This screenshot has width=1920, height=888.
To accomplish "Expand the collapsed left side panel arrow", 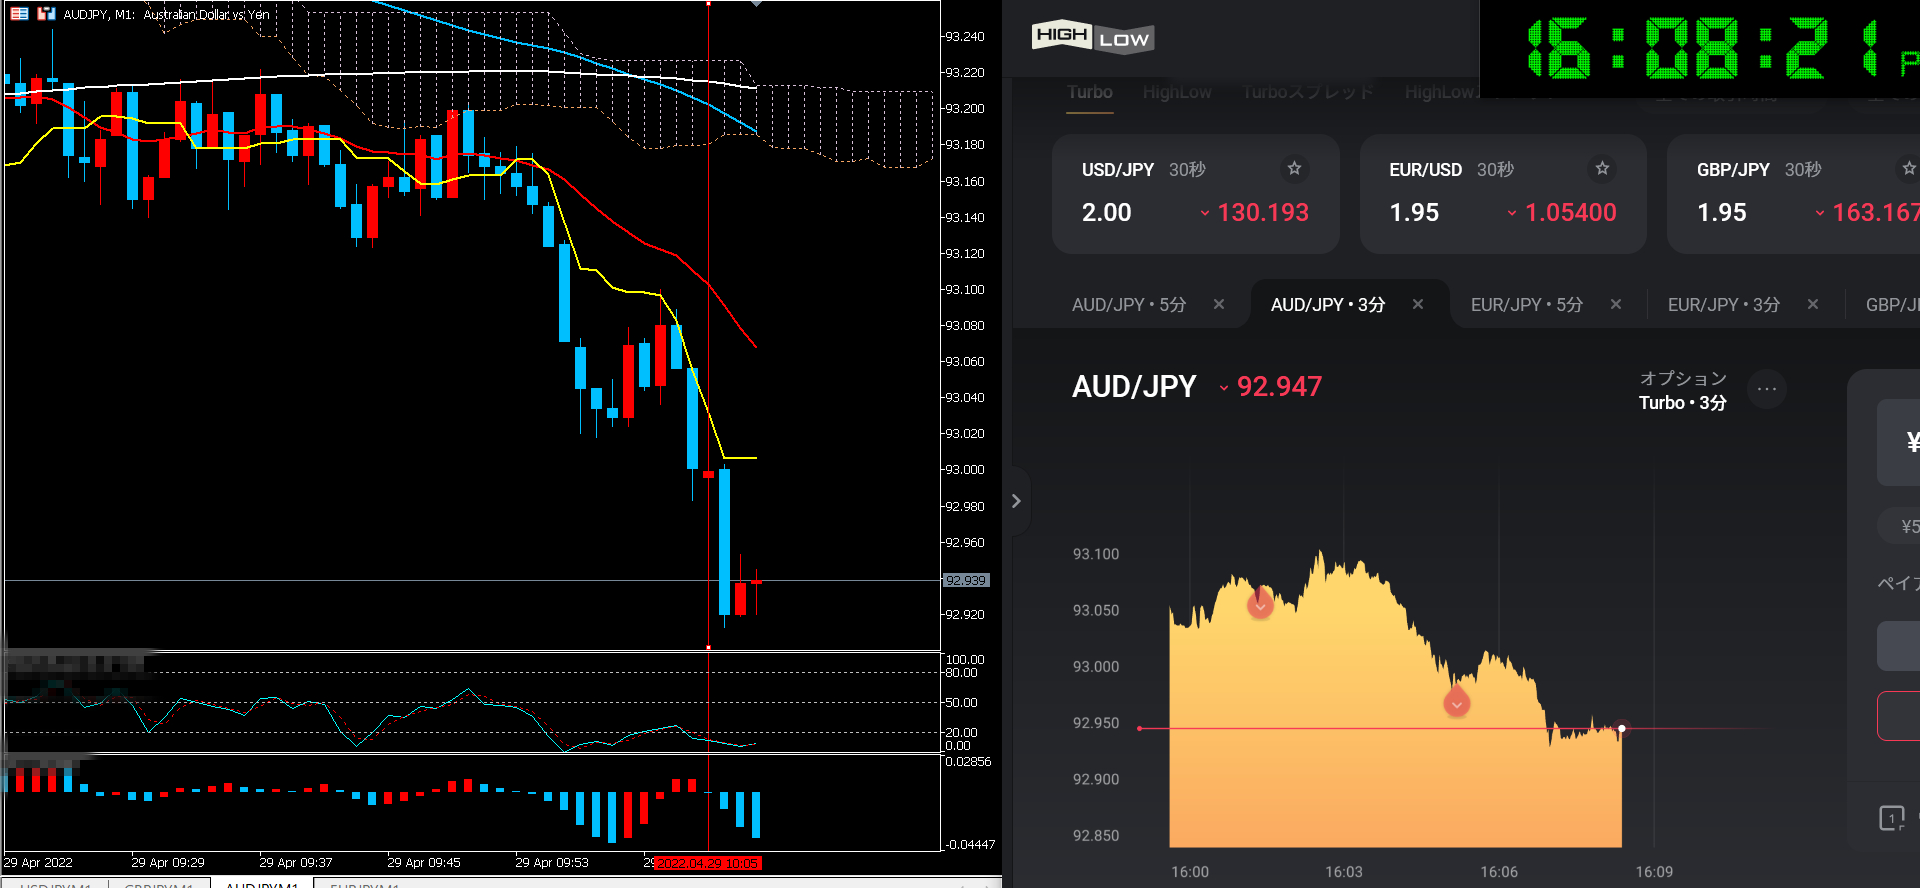I will click(1016, 501).
